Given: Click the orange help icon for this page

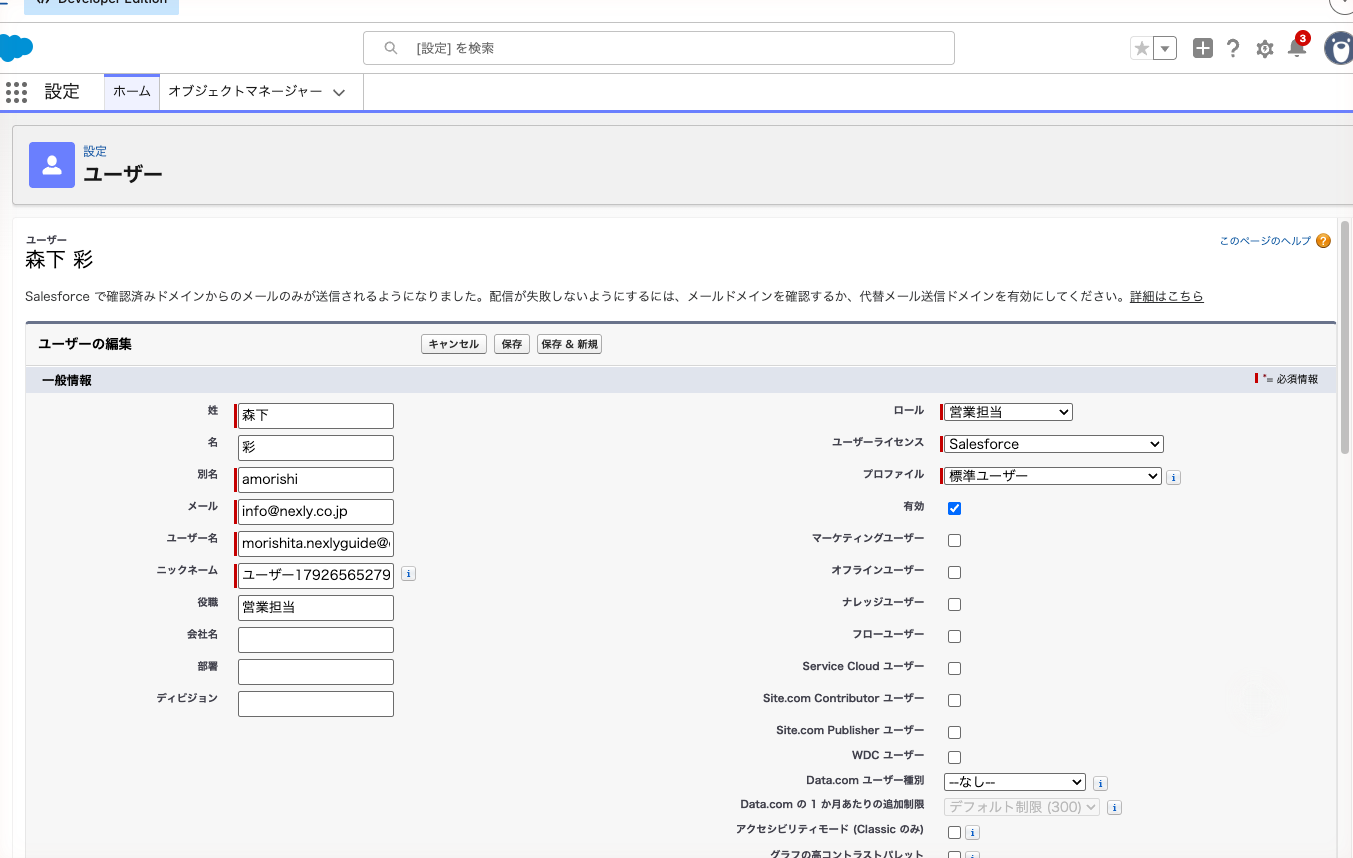Looking at the screenshot, I should 1324,241.
